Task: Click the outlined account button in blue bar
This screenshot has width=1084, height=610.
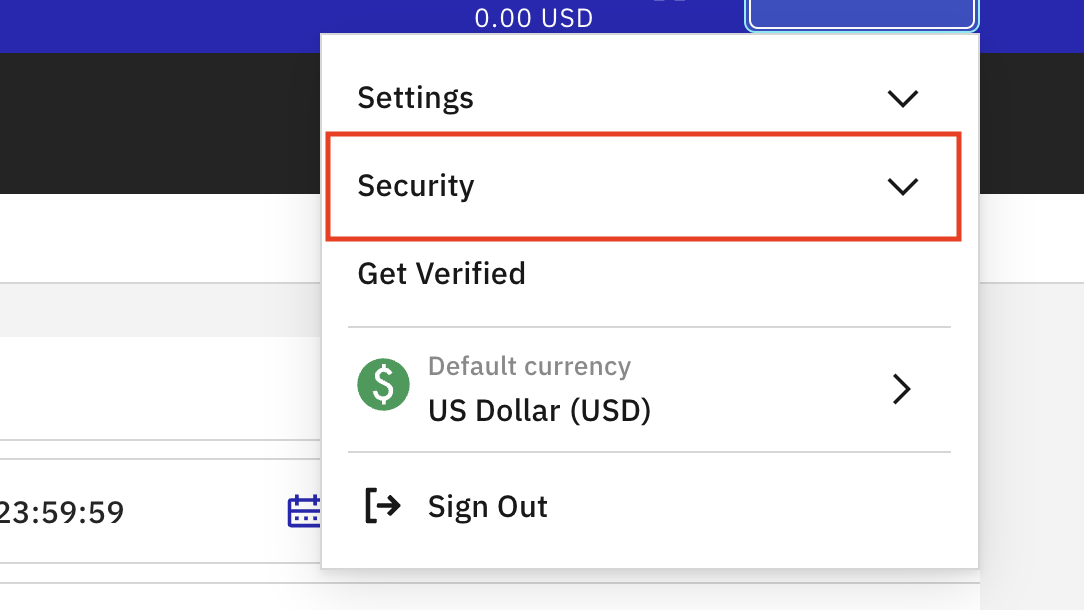Action: [861, 14]
